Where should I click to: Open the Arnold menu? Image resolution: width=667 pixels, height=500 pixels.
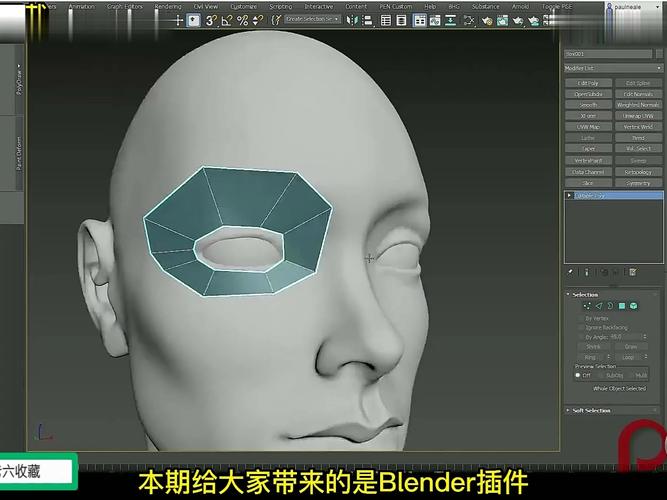tap(520, 6)
